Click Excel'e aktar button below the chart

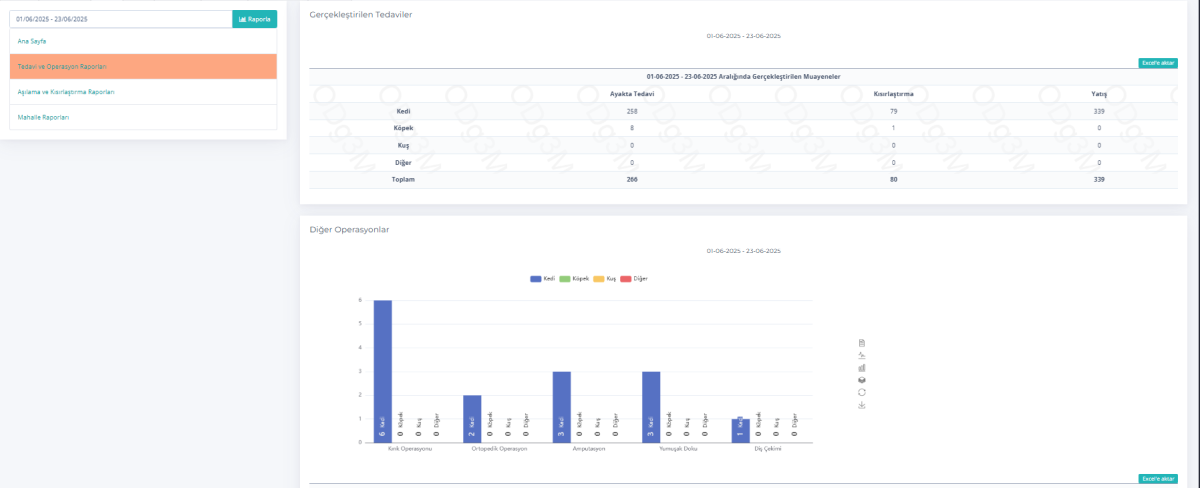coord(1157,479)
